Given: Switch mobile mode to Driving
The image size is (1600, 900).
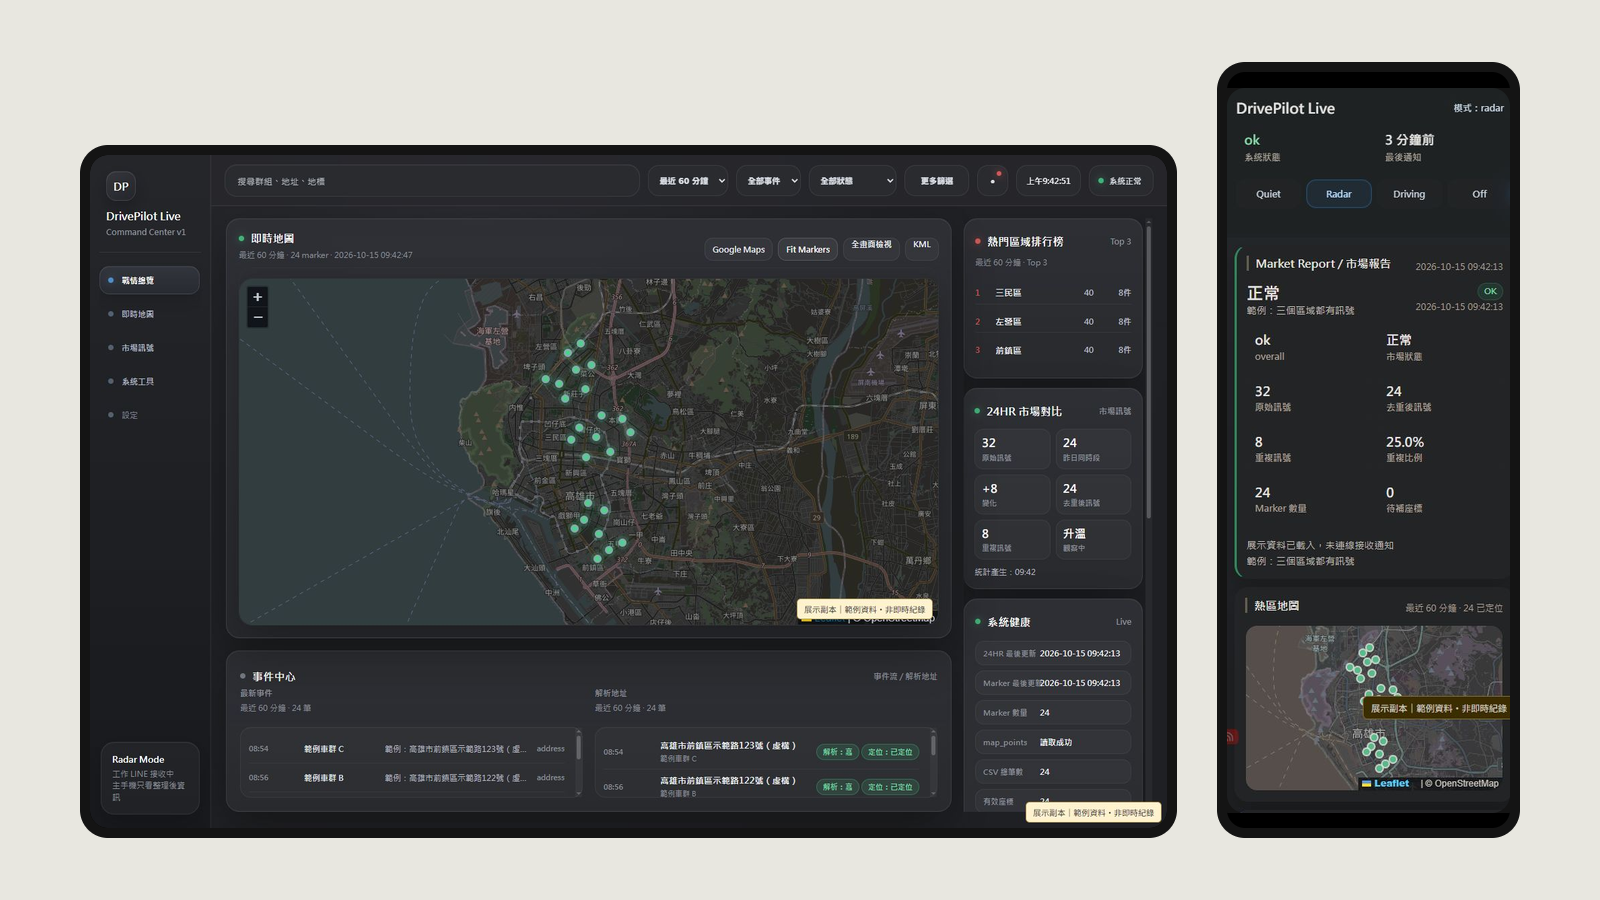Looking at the screenshot, I should (1409, 194).
